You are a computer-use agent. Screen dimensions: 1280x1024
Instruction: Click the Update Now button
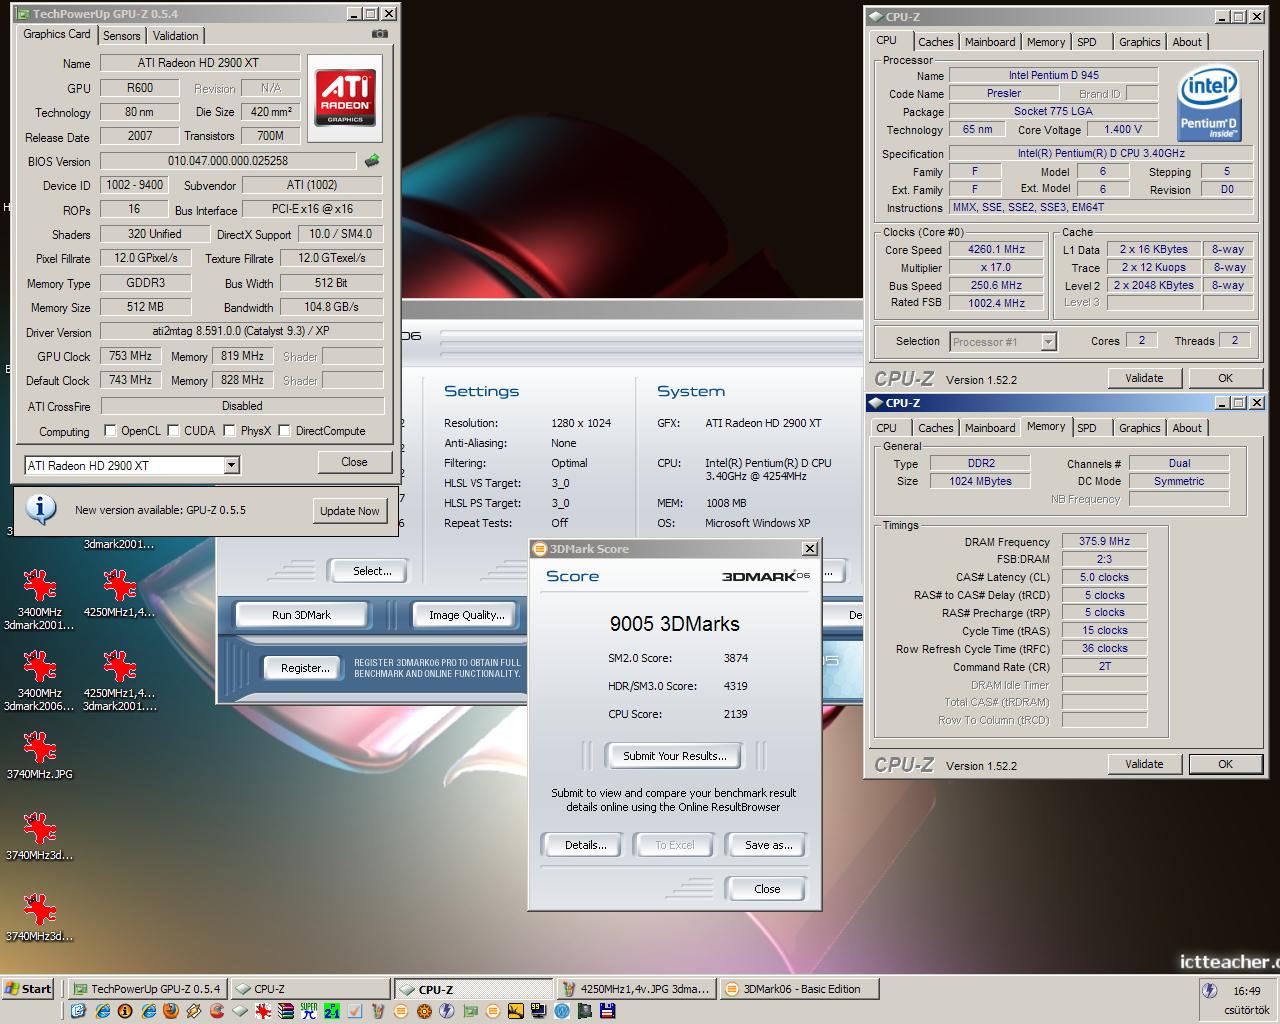tap(350, 510)
